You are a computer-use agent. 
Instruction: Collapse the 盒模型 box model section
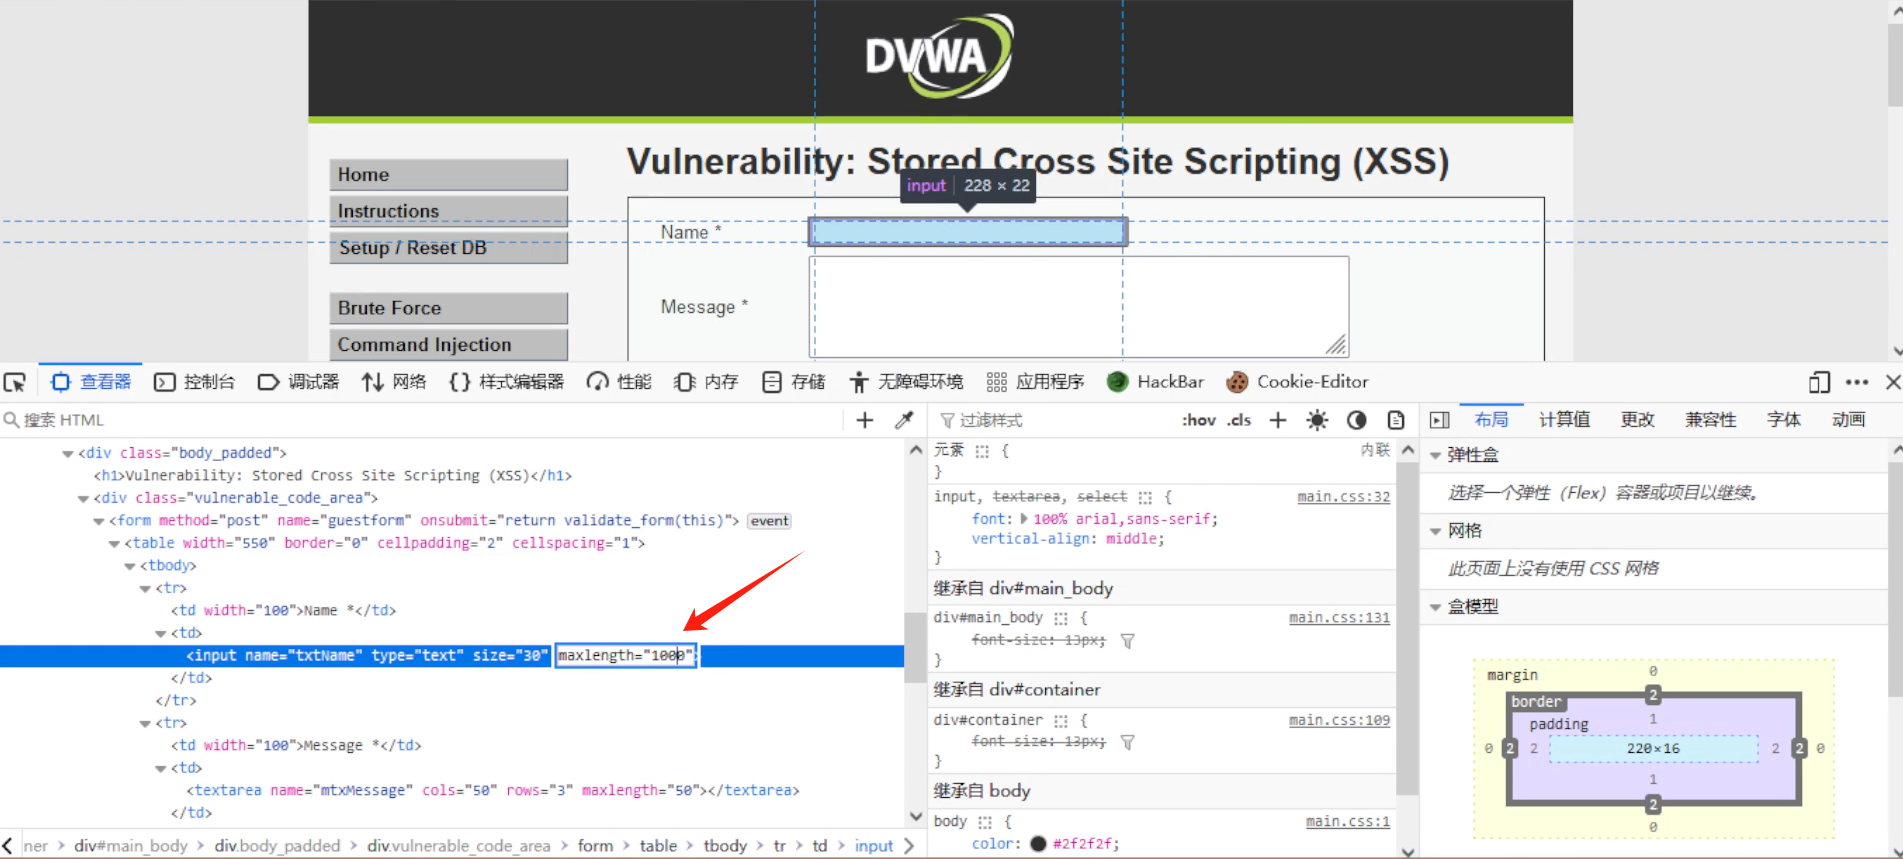click(1436, 607)
